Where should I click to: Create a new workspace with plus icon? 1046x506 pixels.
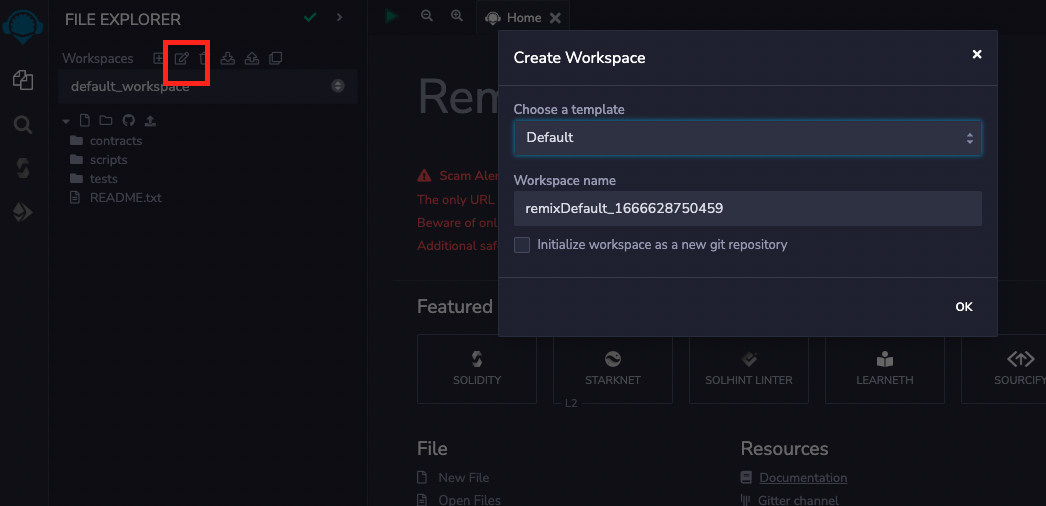pyautogui.click(x=158, y=58)
